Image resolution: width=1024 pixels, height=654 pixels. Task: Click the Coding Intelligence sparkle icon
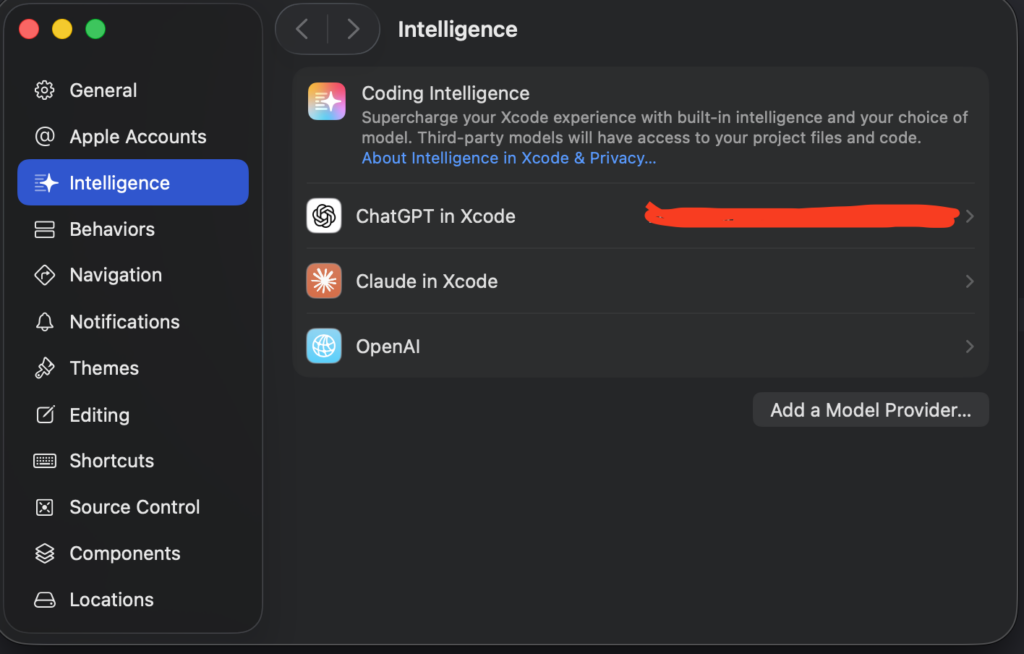tap(327, 101)
